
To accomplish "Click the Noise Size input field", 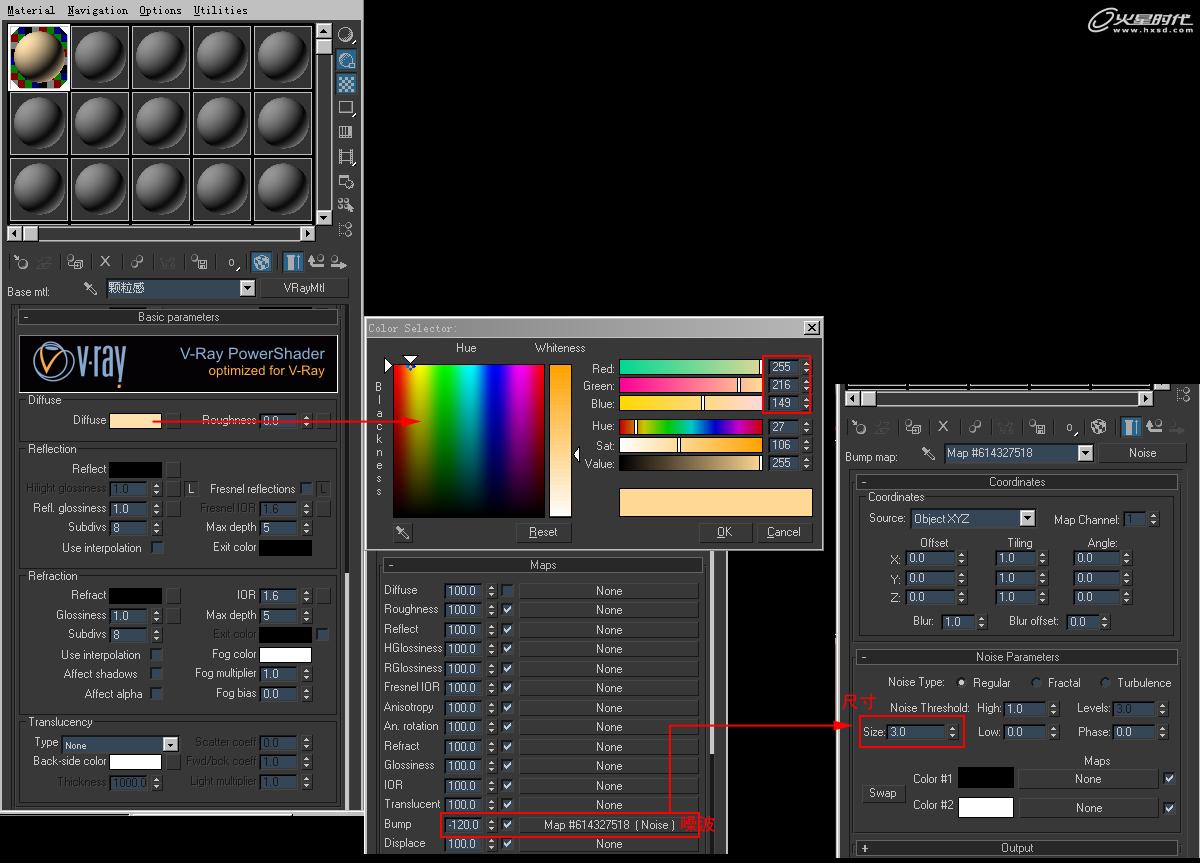I will click(x=916, y=732).
